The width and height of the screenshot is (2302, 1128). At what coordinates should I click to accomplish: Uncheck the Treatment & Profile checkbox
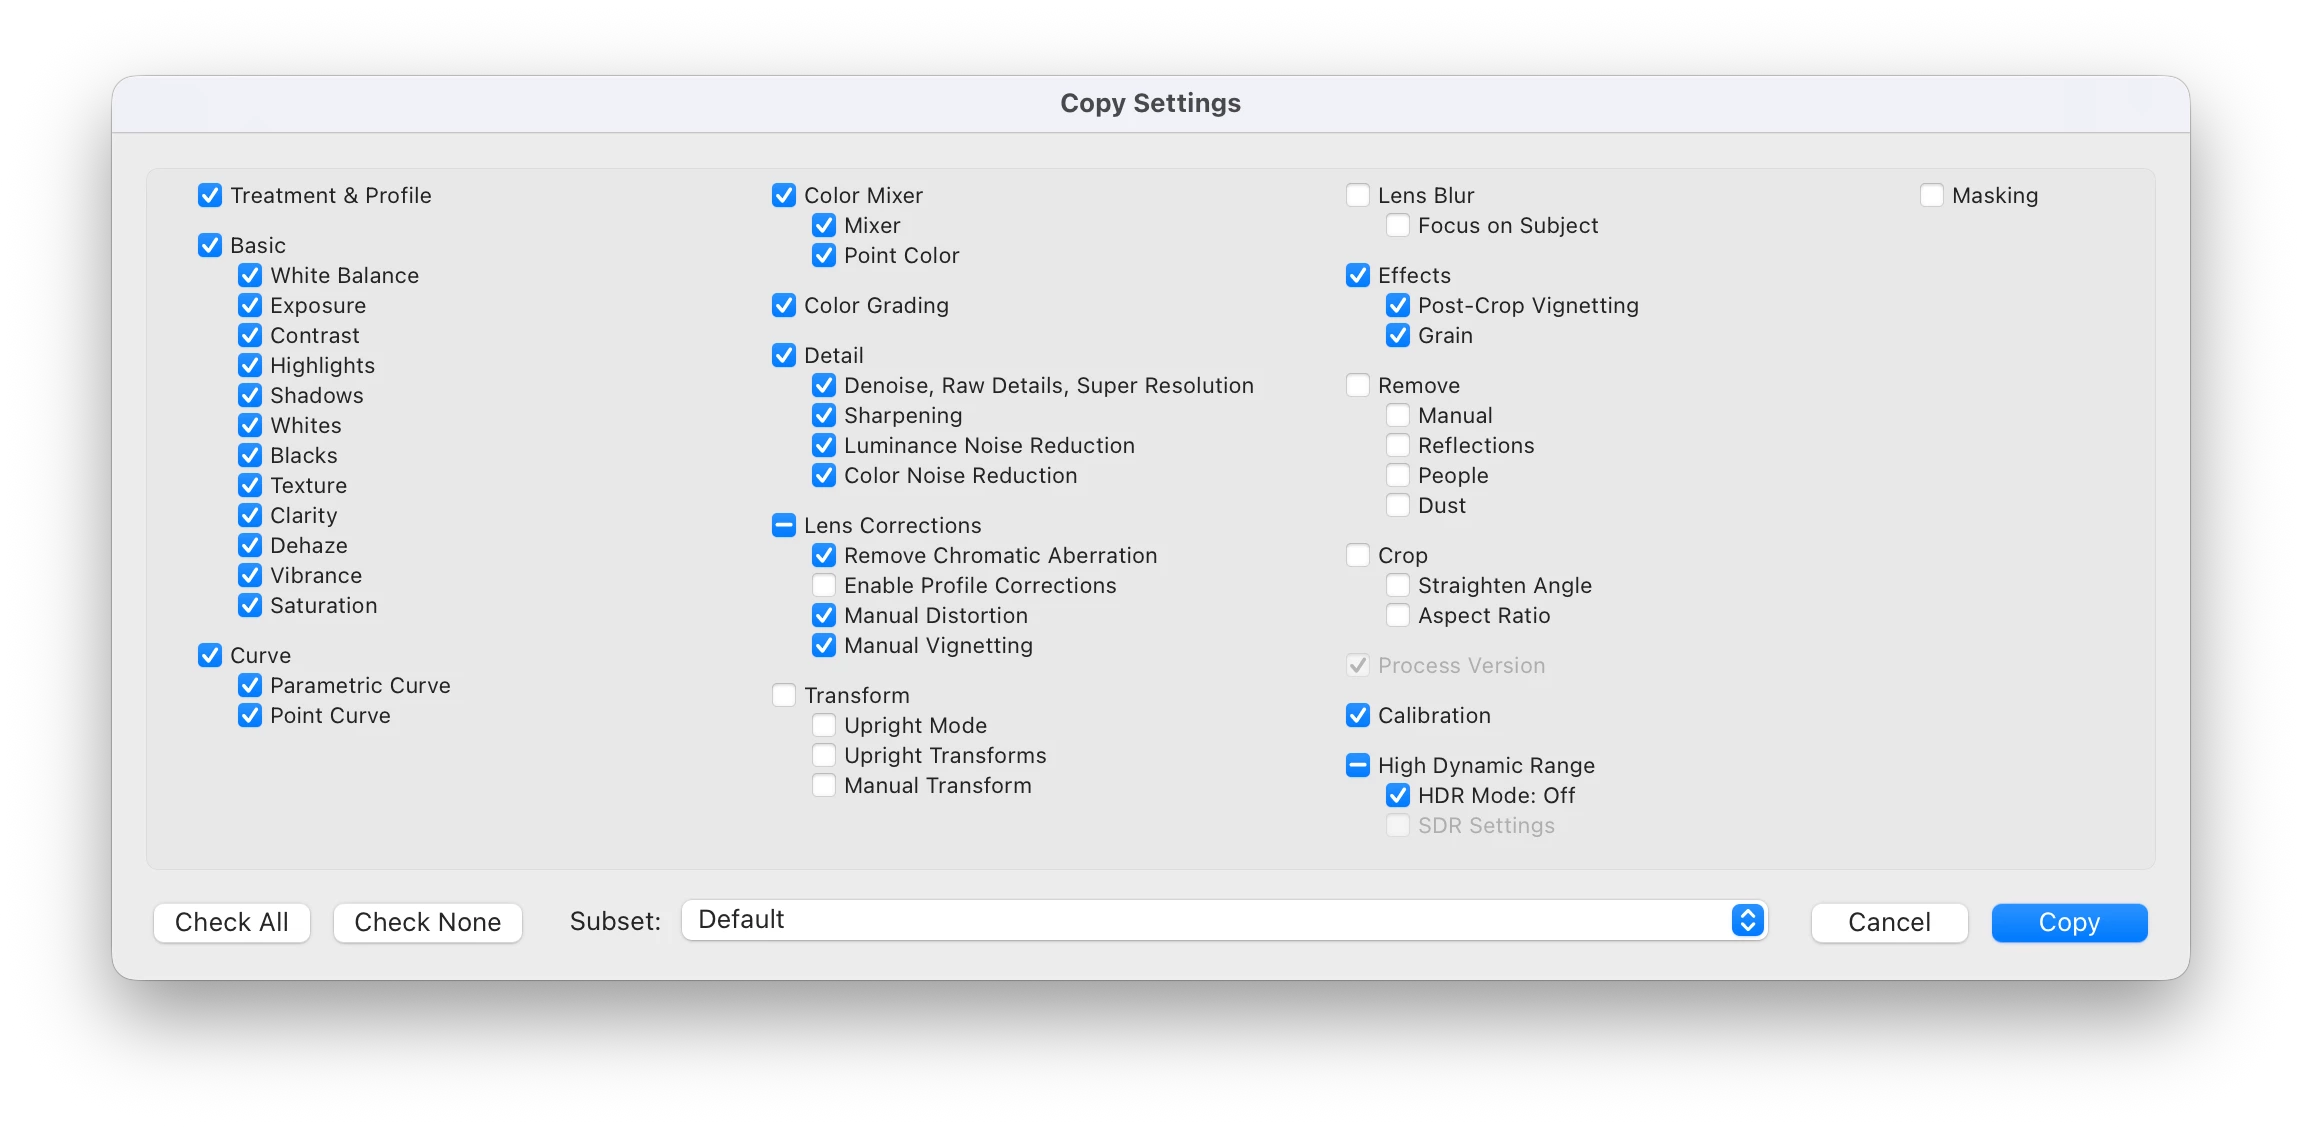pyautogui.click(x=210, y=196)
